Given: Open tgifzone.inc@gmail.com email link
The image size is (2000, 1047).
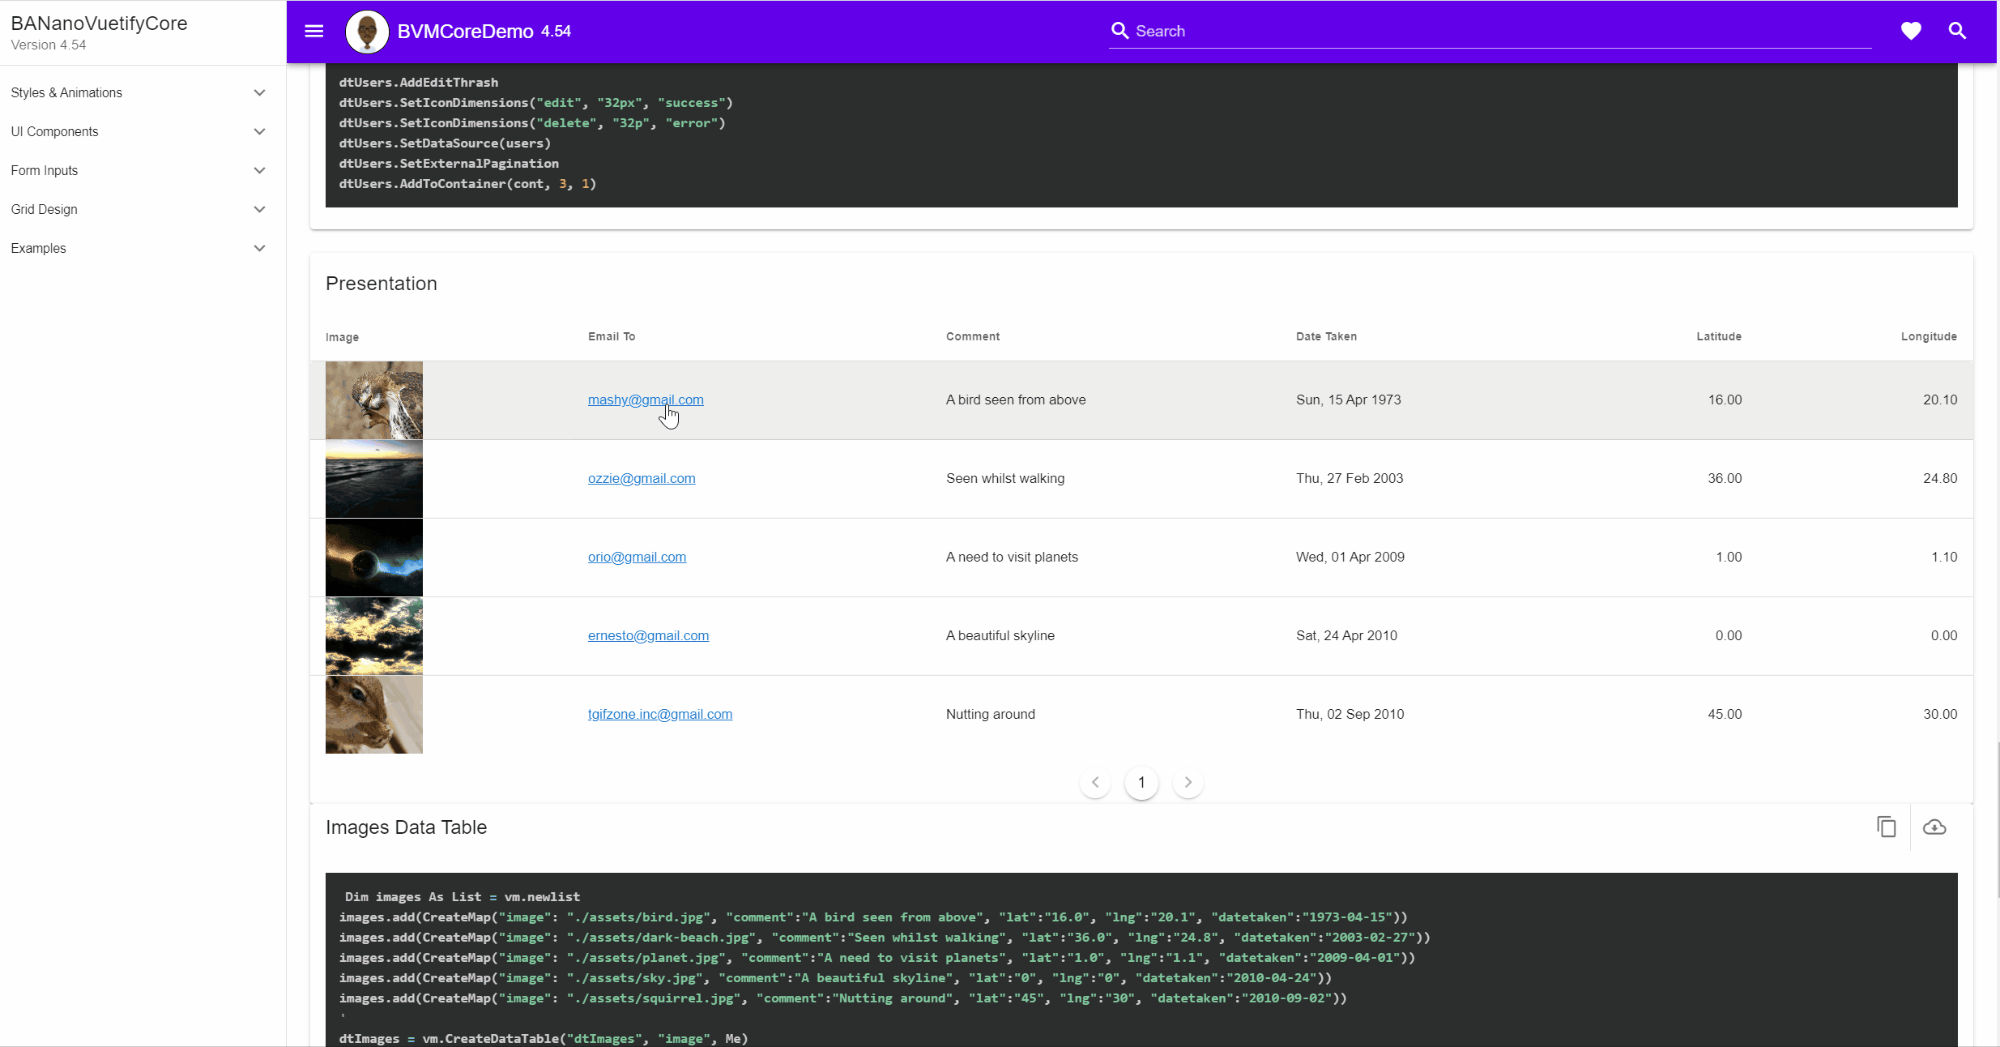Looking at the screenshot, I should tap(660, 714).
